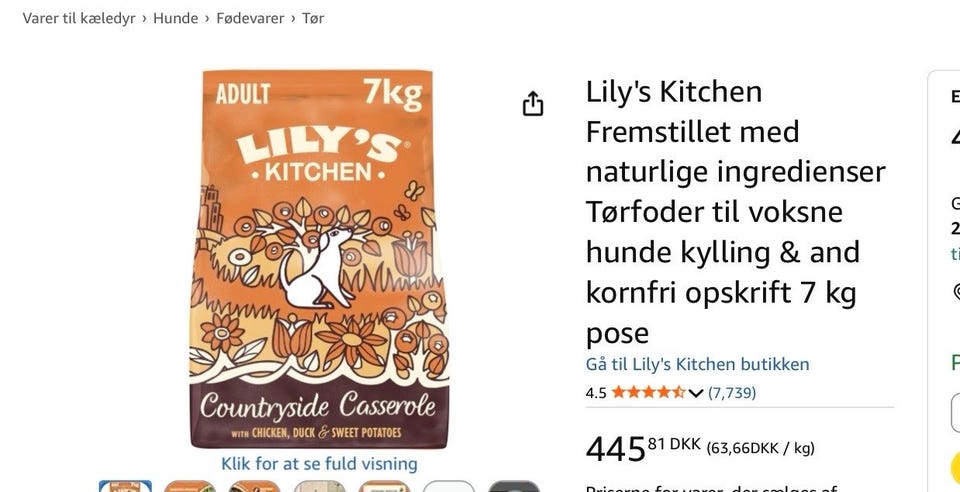Go to the 'Hunde' breadcrumb category
960x492 pixels.
tap(176, 18)
